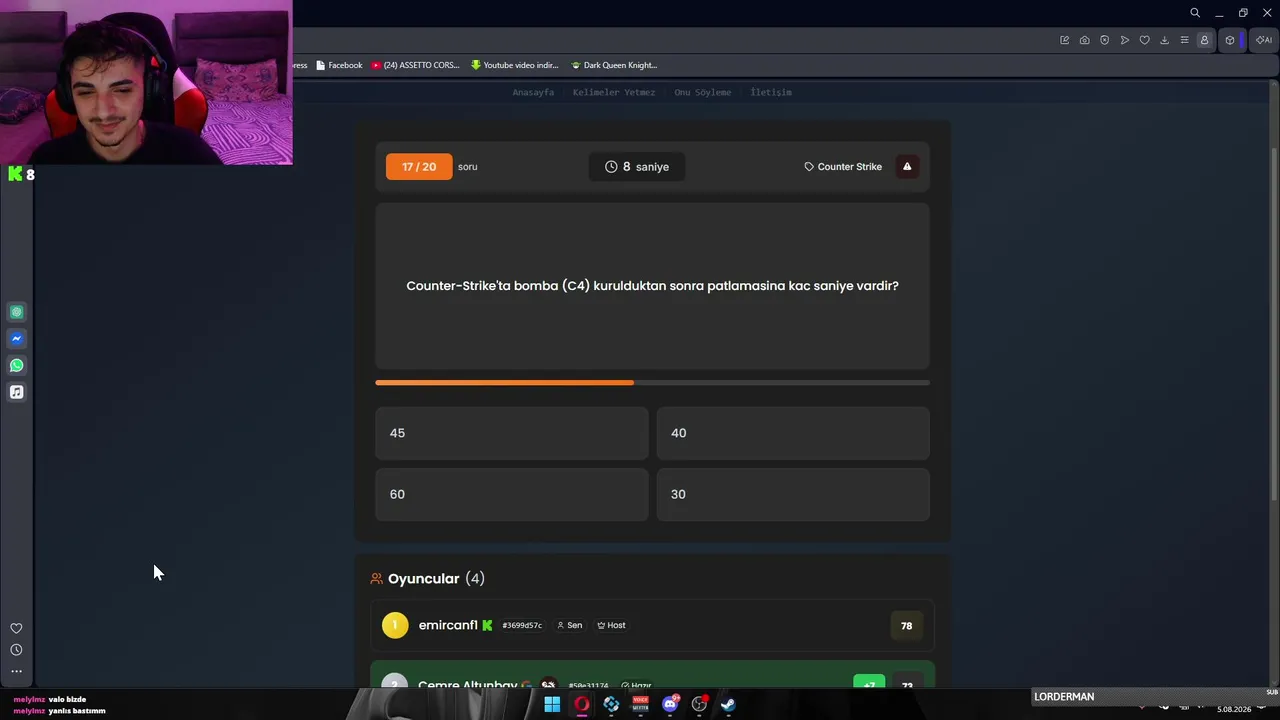Go to Anasayfa in the site navigation
The height and width of the screenshot is (720, 1280).
[533, 92]
